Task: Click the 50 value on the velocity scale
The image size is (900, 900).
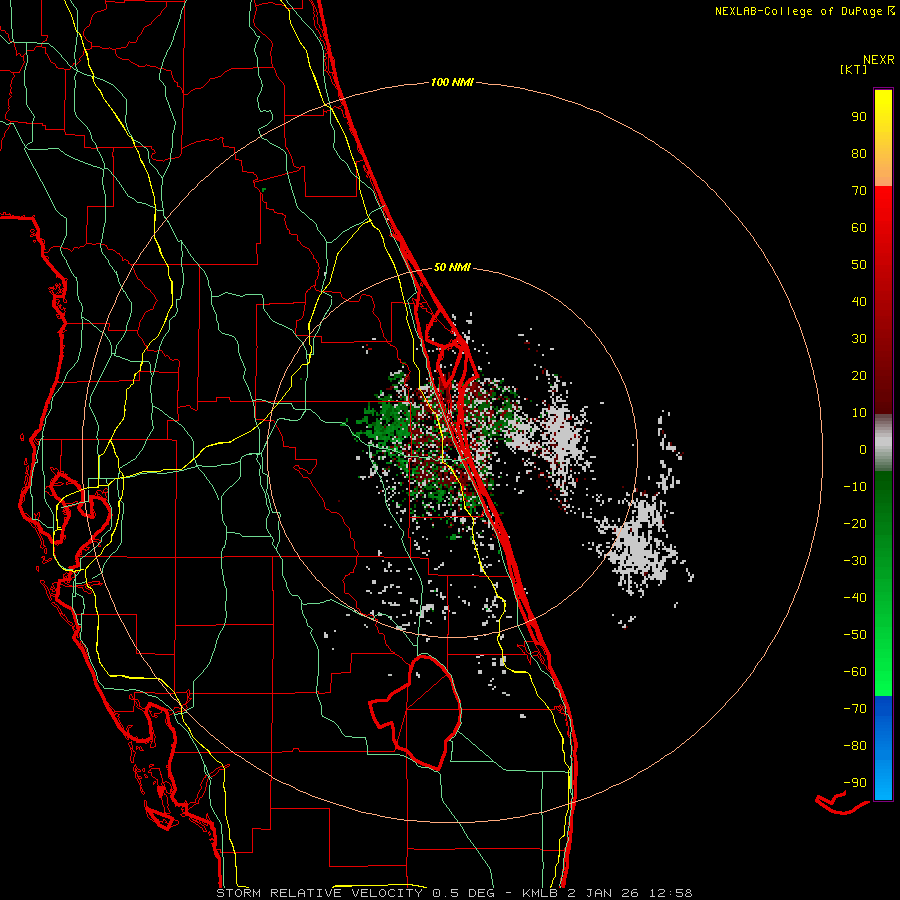Action: pos(859,265)
